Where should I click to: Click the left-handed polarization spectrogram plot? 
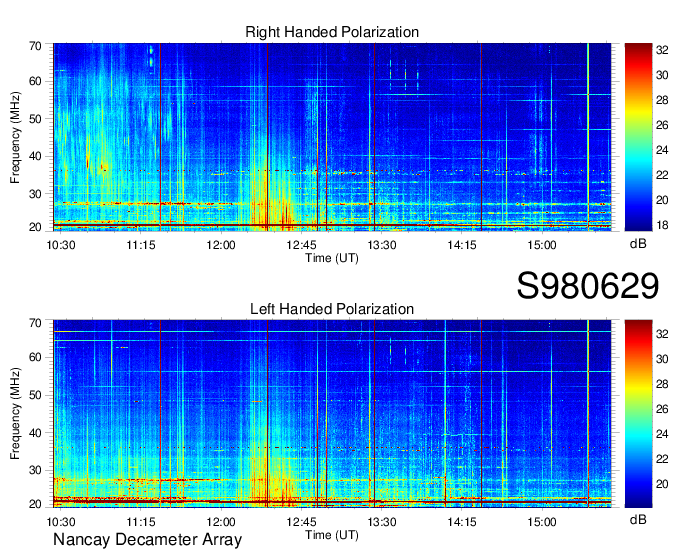332,414
